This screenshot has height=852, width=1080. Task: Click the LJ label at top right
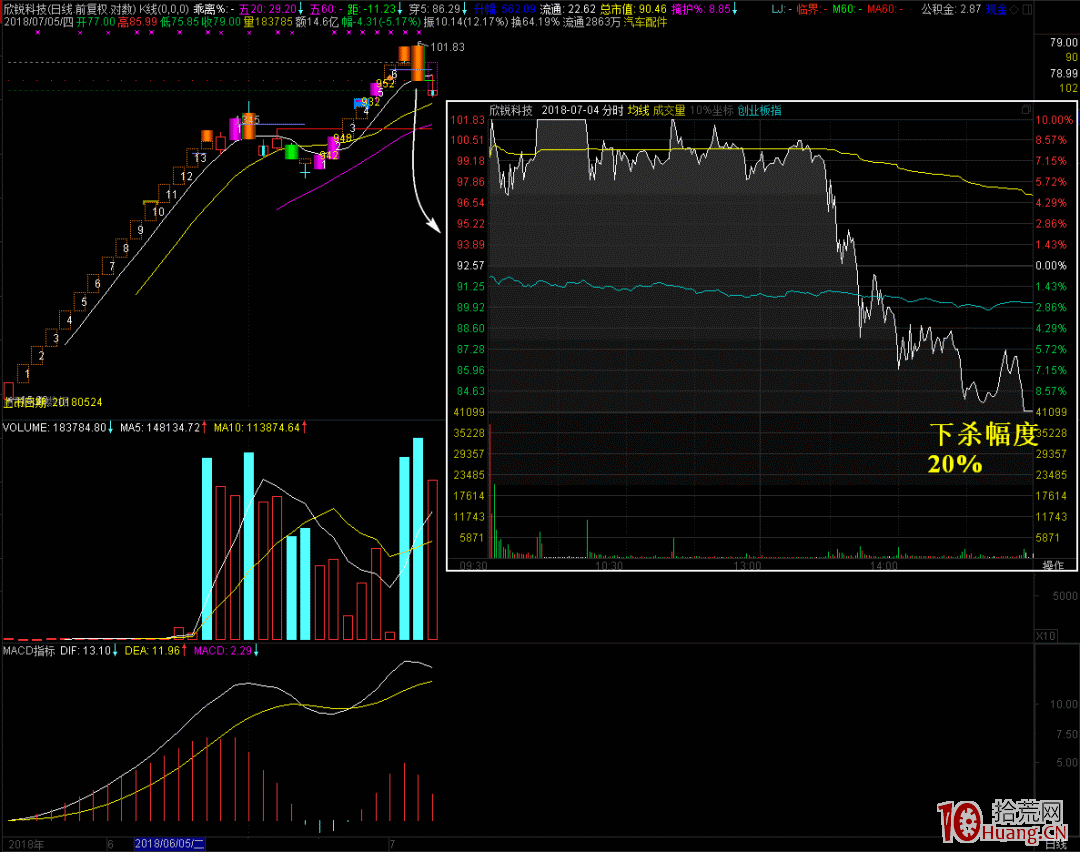[781, 10]
